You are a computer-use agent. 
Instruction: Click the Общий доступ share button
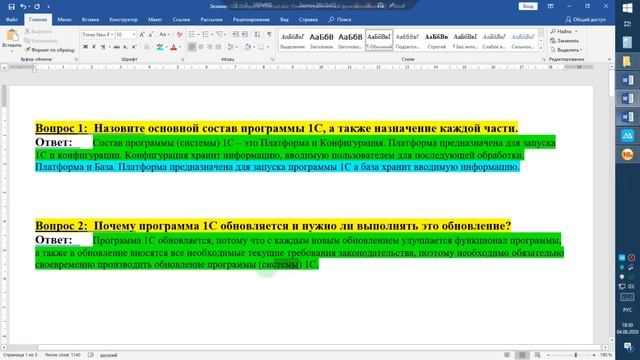585,19
